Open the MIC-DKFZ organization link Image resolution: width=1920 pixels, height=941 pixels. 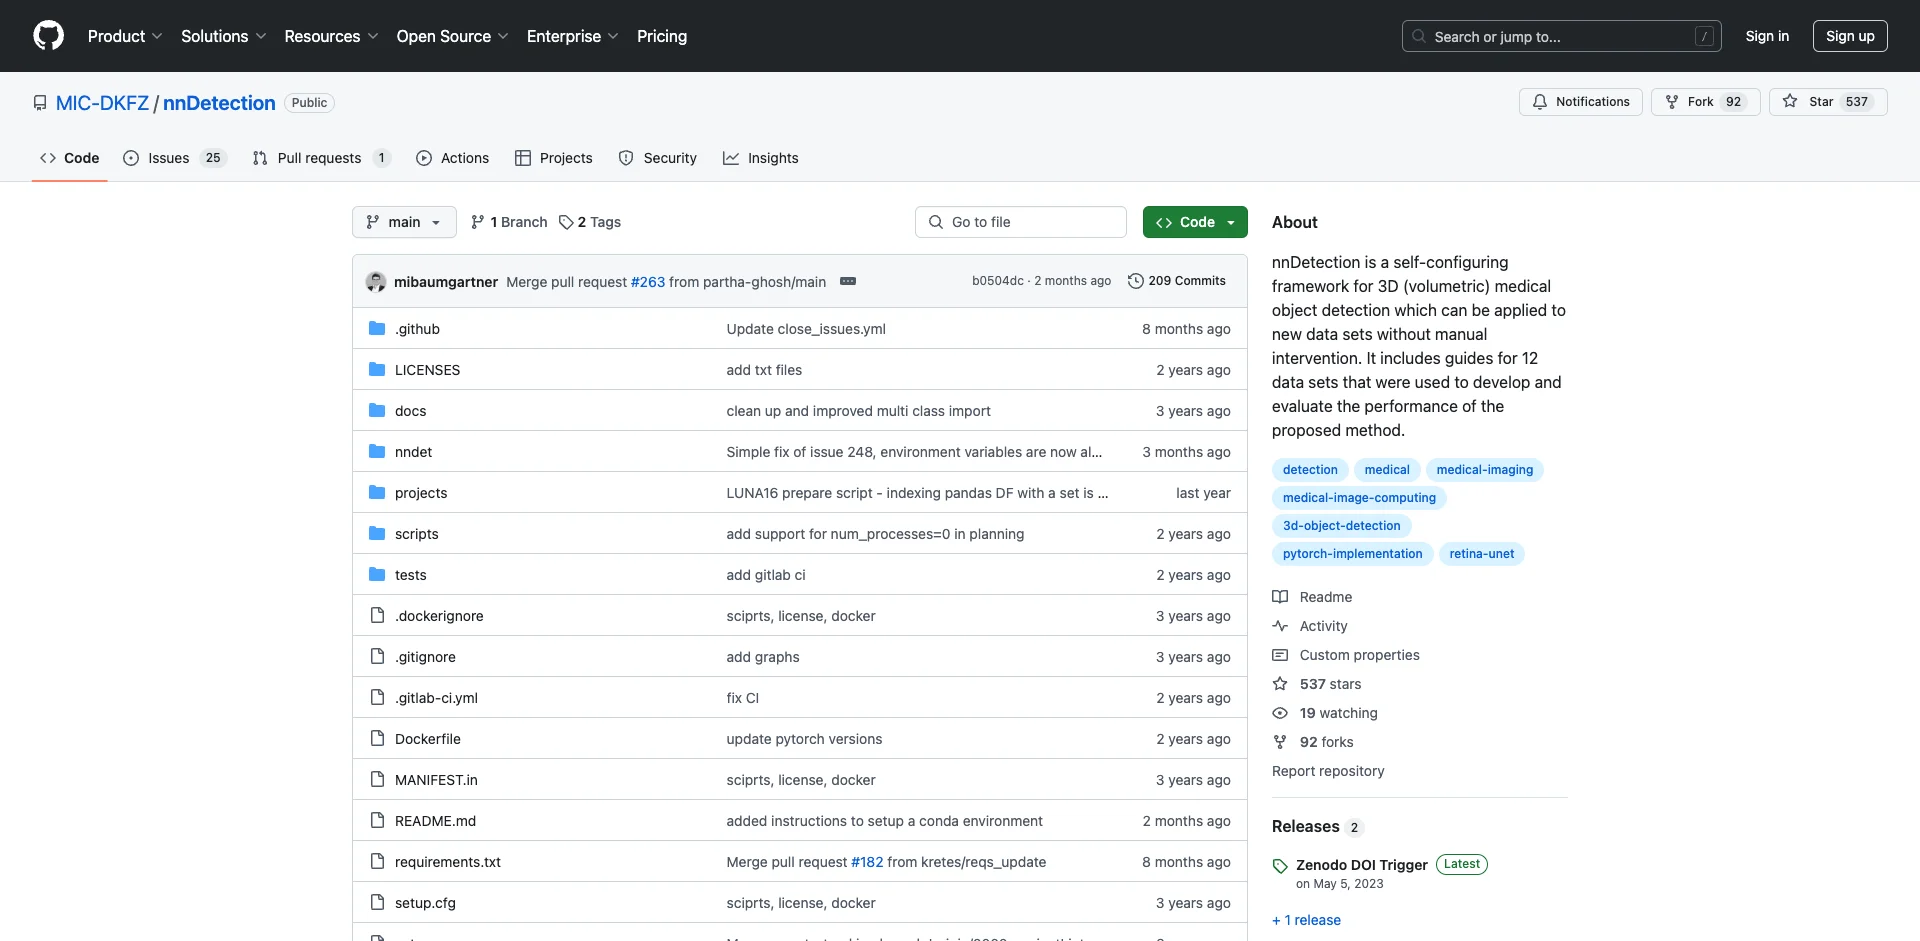[102, 103]
